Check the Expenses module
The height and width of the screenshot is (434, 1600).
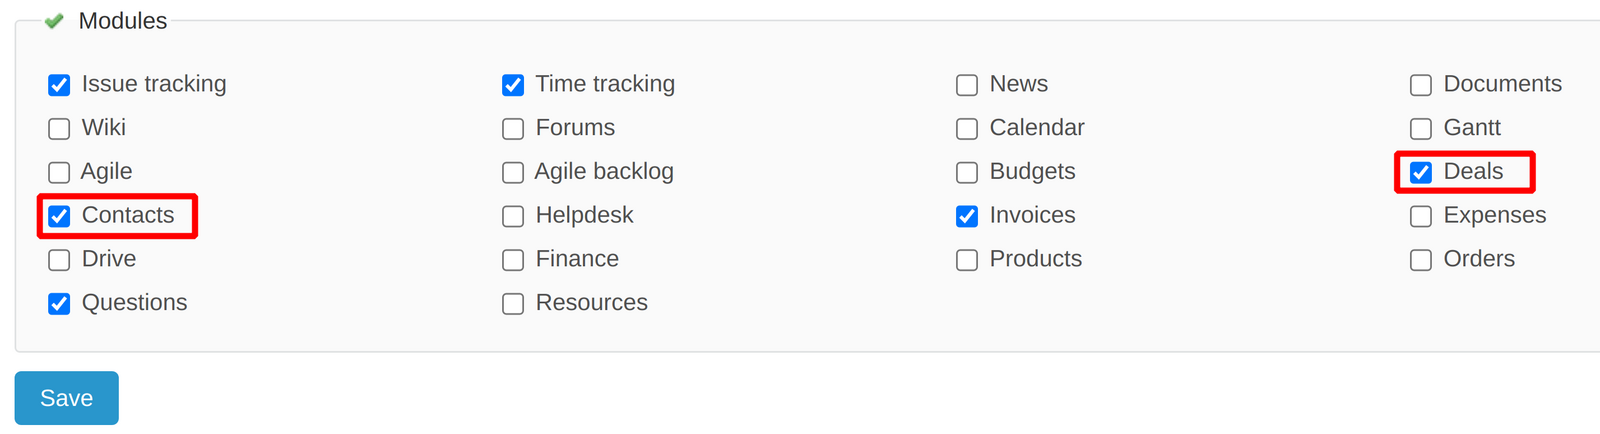(x=1421, y=216)
